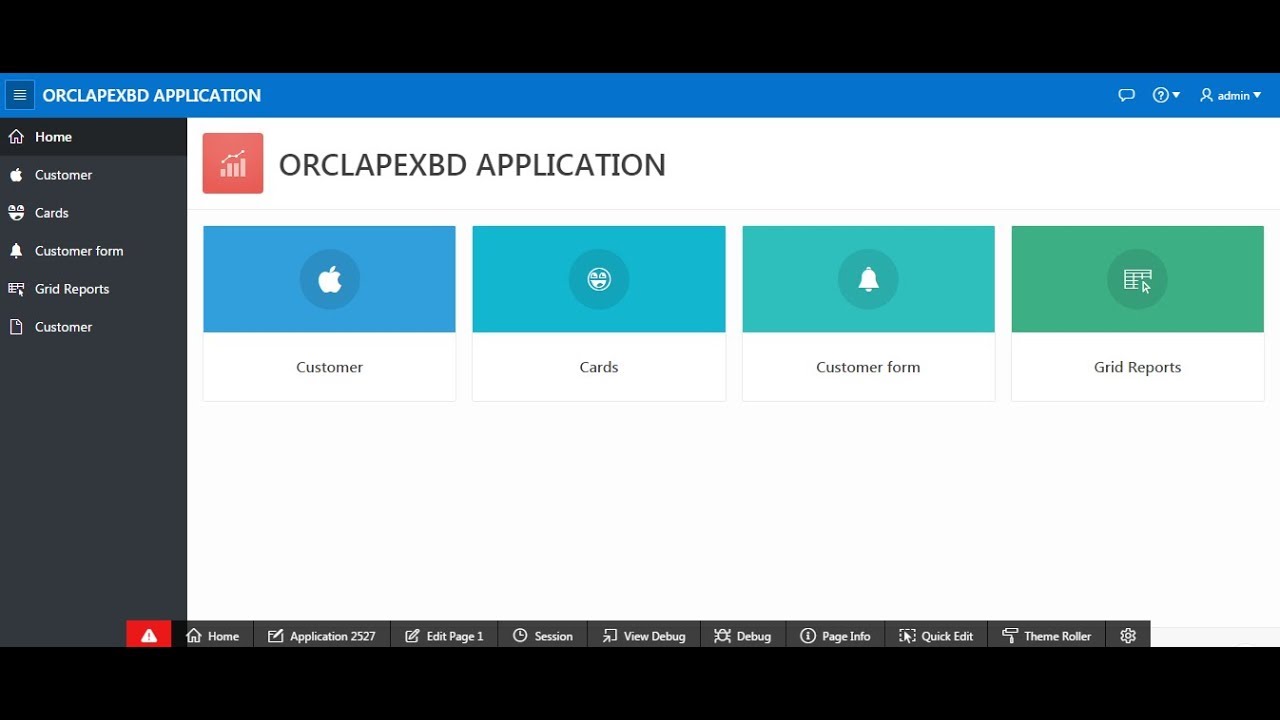Open the admin user menu

(1230, 95)
